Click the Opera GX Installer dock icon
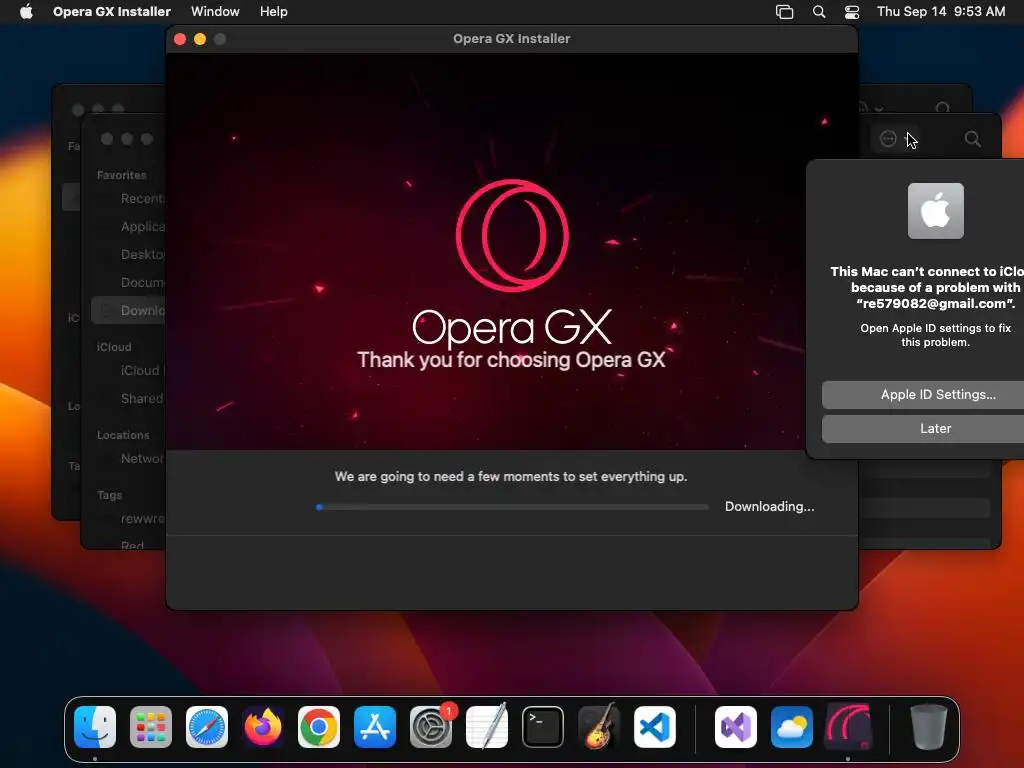The width and height of the screenshot is (1024, 768). coord(848,727)
